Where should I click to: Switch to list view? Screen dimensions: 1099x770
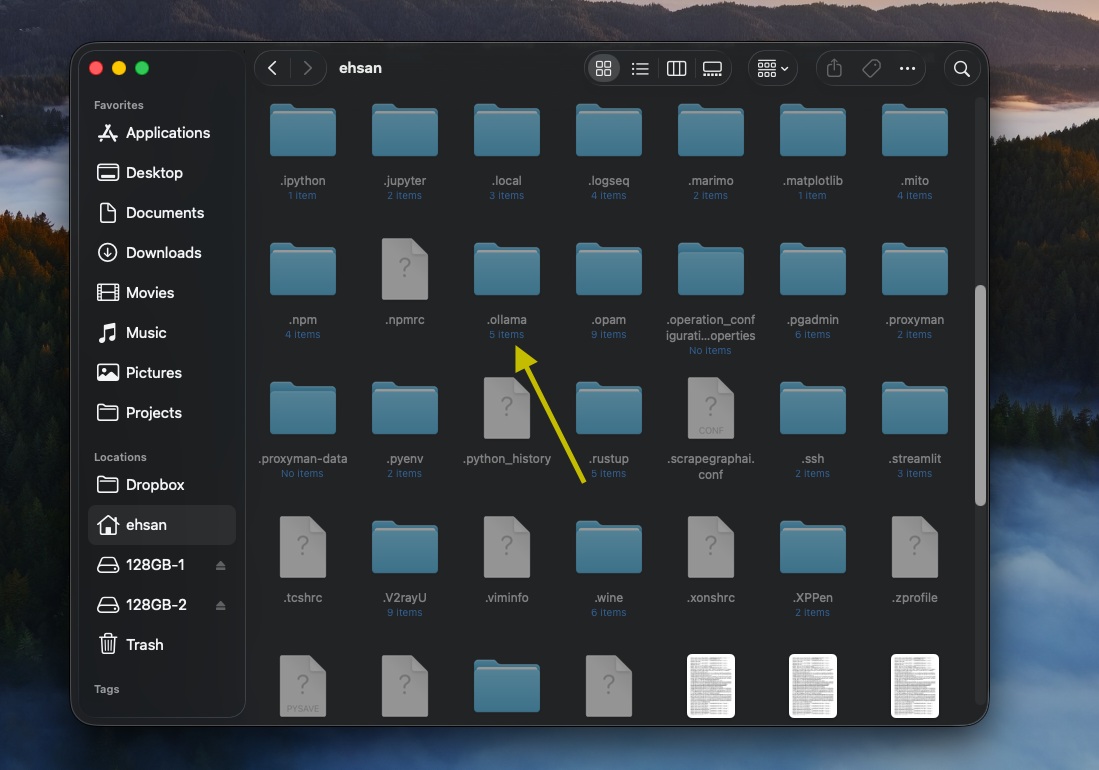tap(640, 69)
